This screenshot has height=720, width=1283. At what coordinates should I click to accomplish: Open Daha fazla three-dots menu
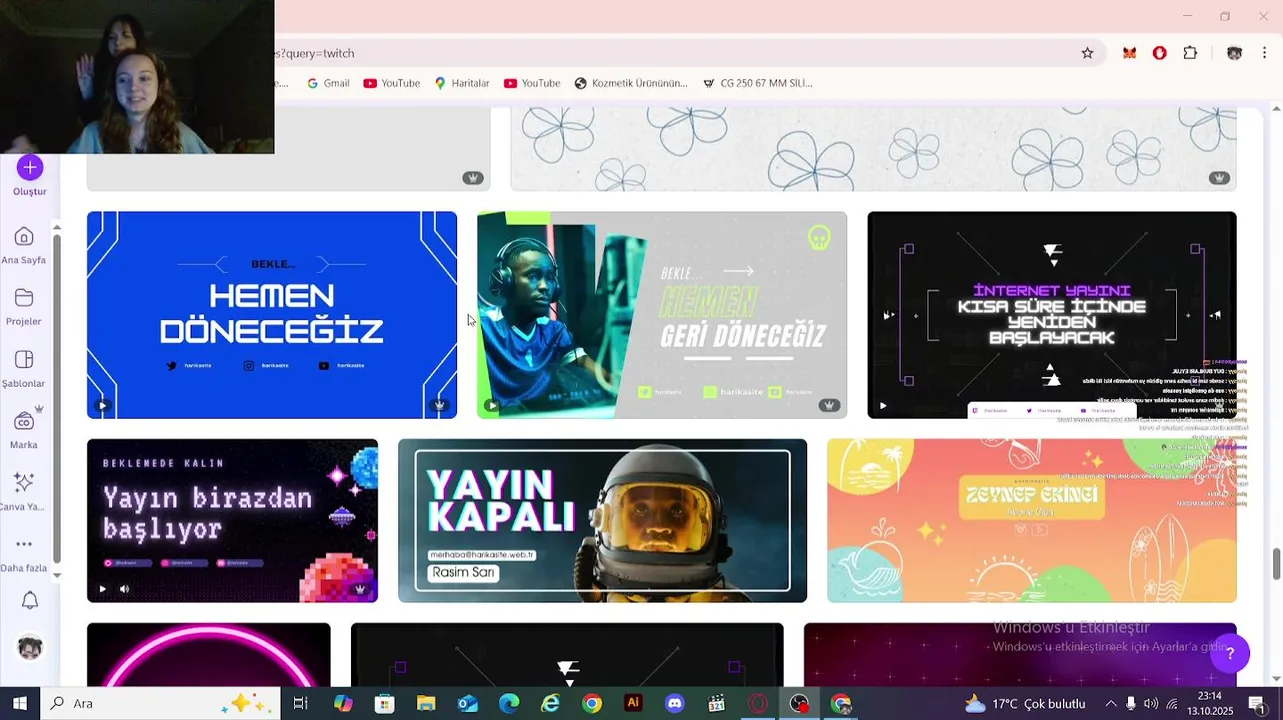point(24,553)
